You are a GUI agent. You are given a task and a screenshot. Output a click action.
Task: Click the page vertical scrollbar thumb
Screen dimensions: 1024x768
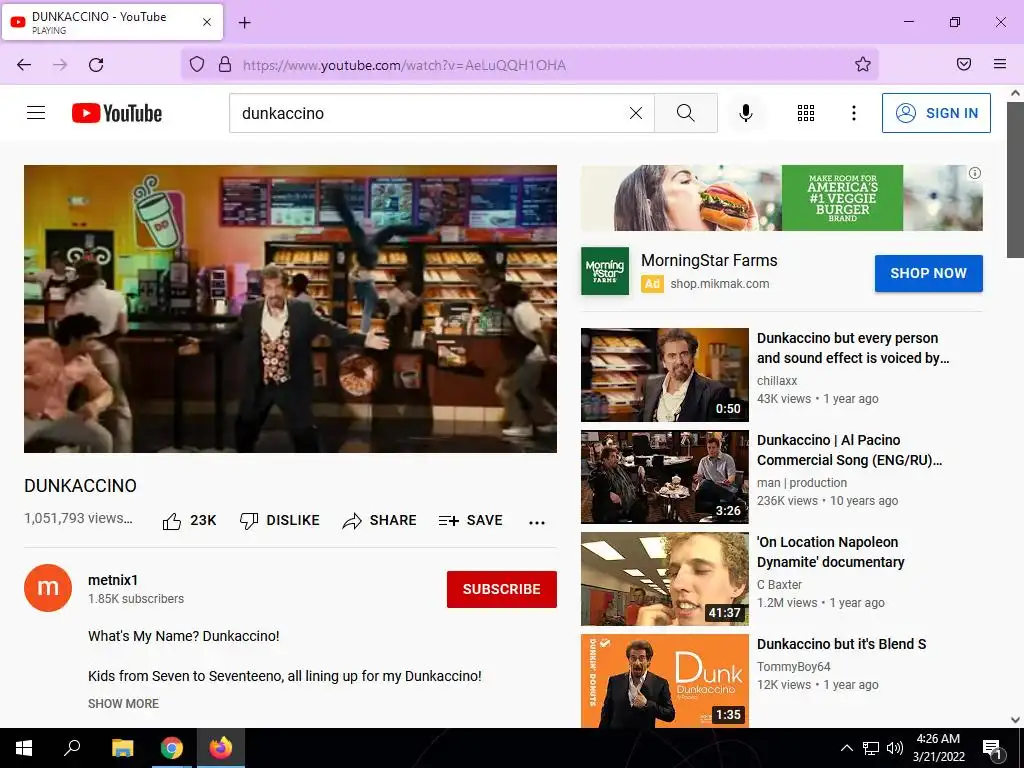click(1015, 180)
